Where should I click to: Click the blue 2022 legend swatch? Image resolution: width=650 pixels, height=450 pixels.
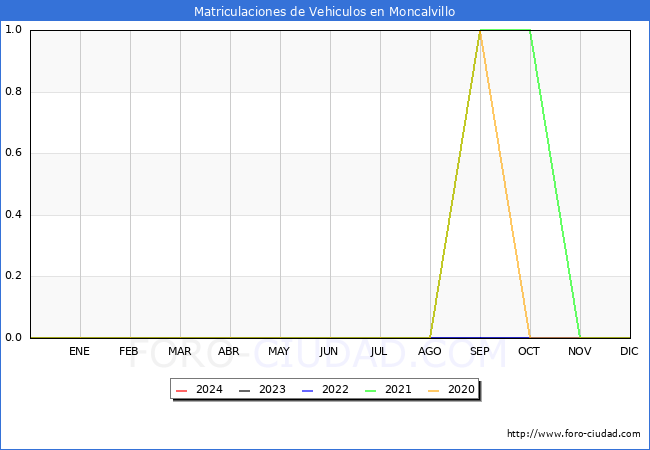(308, 390)
